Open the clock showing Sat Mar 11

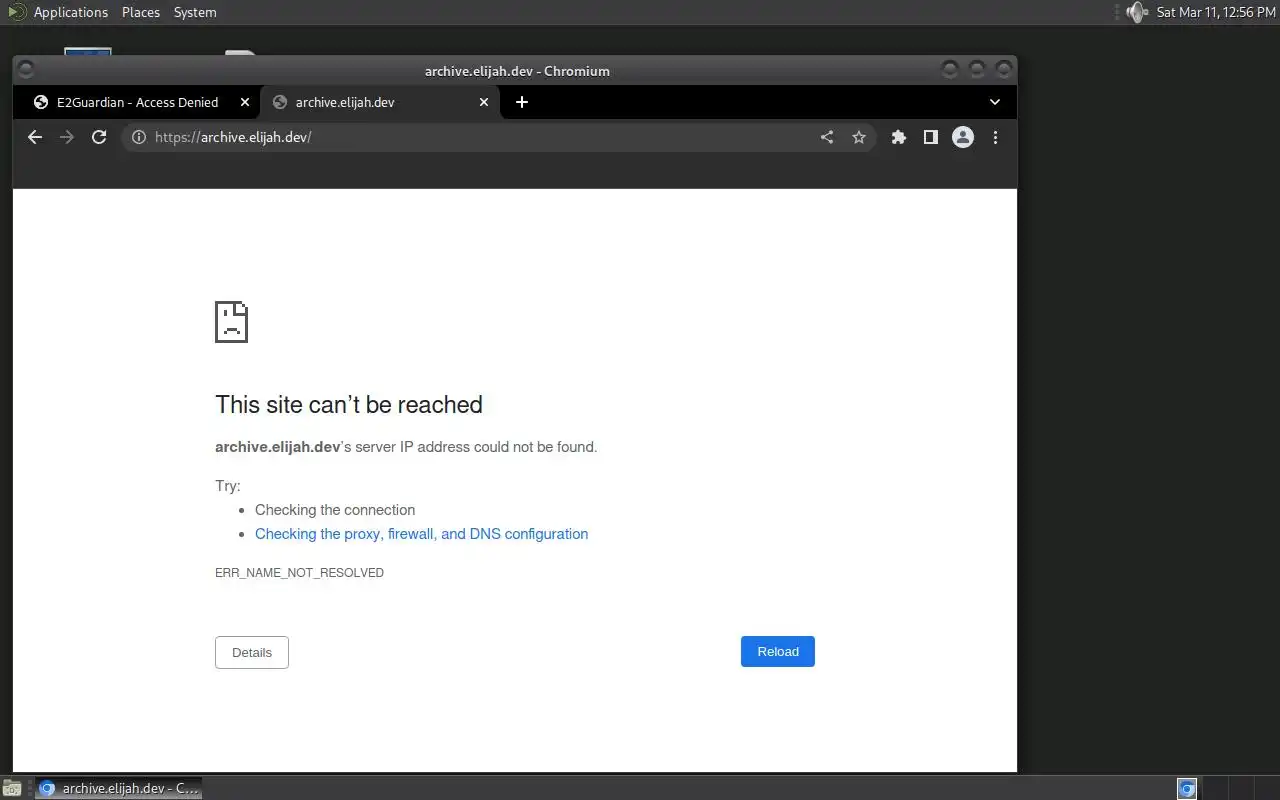(x=1216, y=12)
